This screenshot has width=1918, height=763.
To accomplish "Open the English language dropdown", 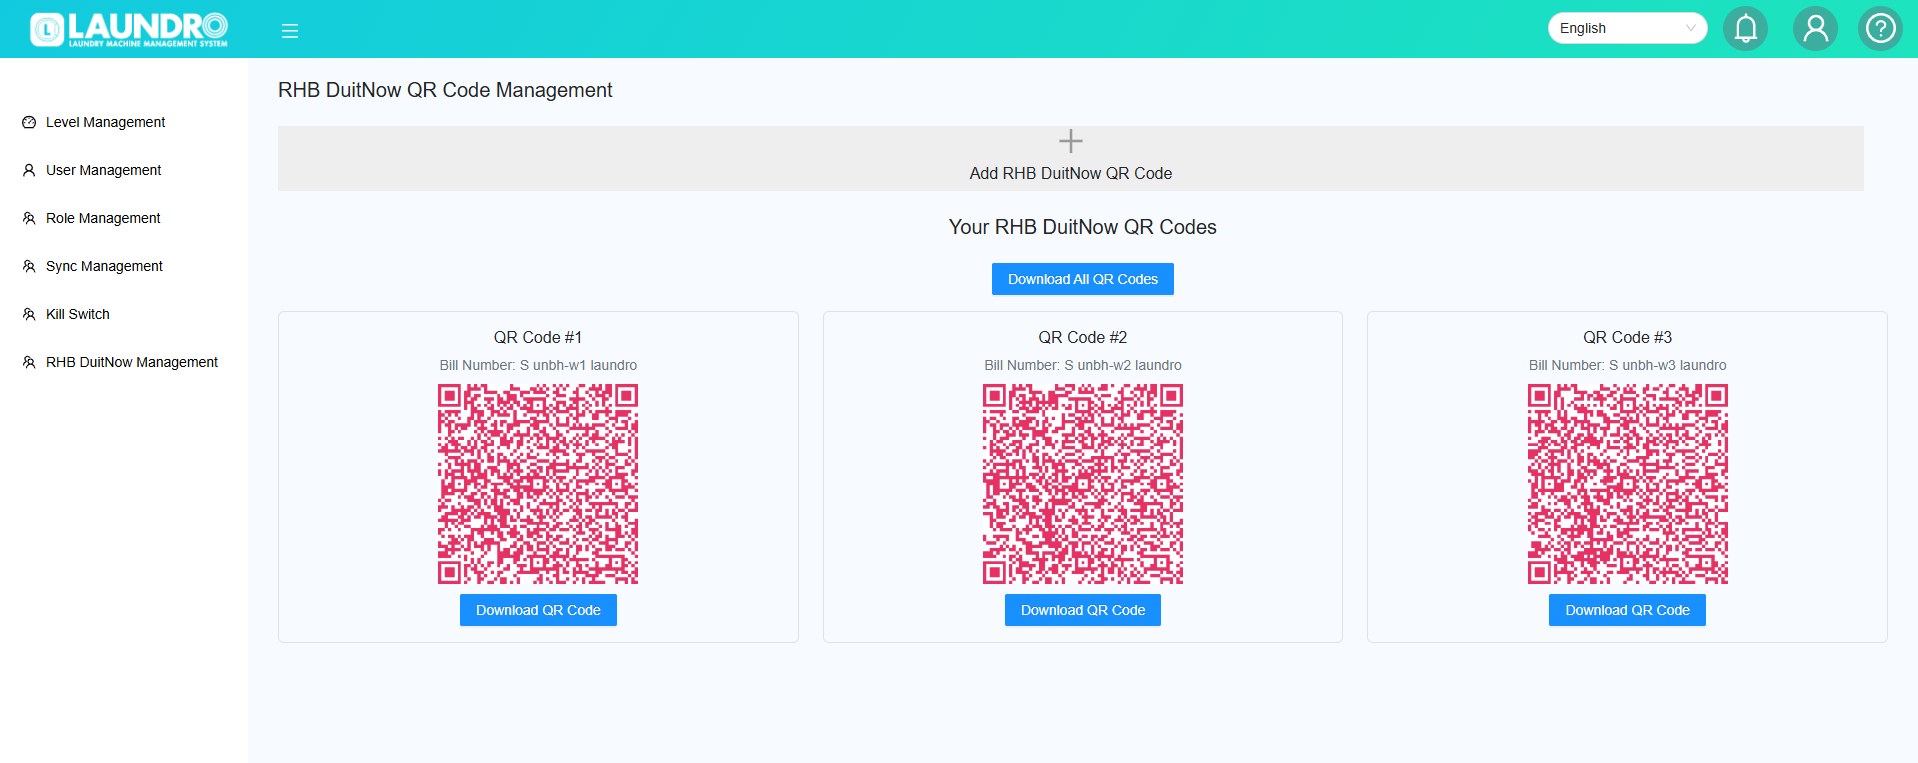I will point(1627,28).
